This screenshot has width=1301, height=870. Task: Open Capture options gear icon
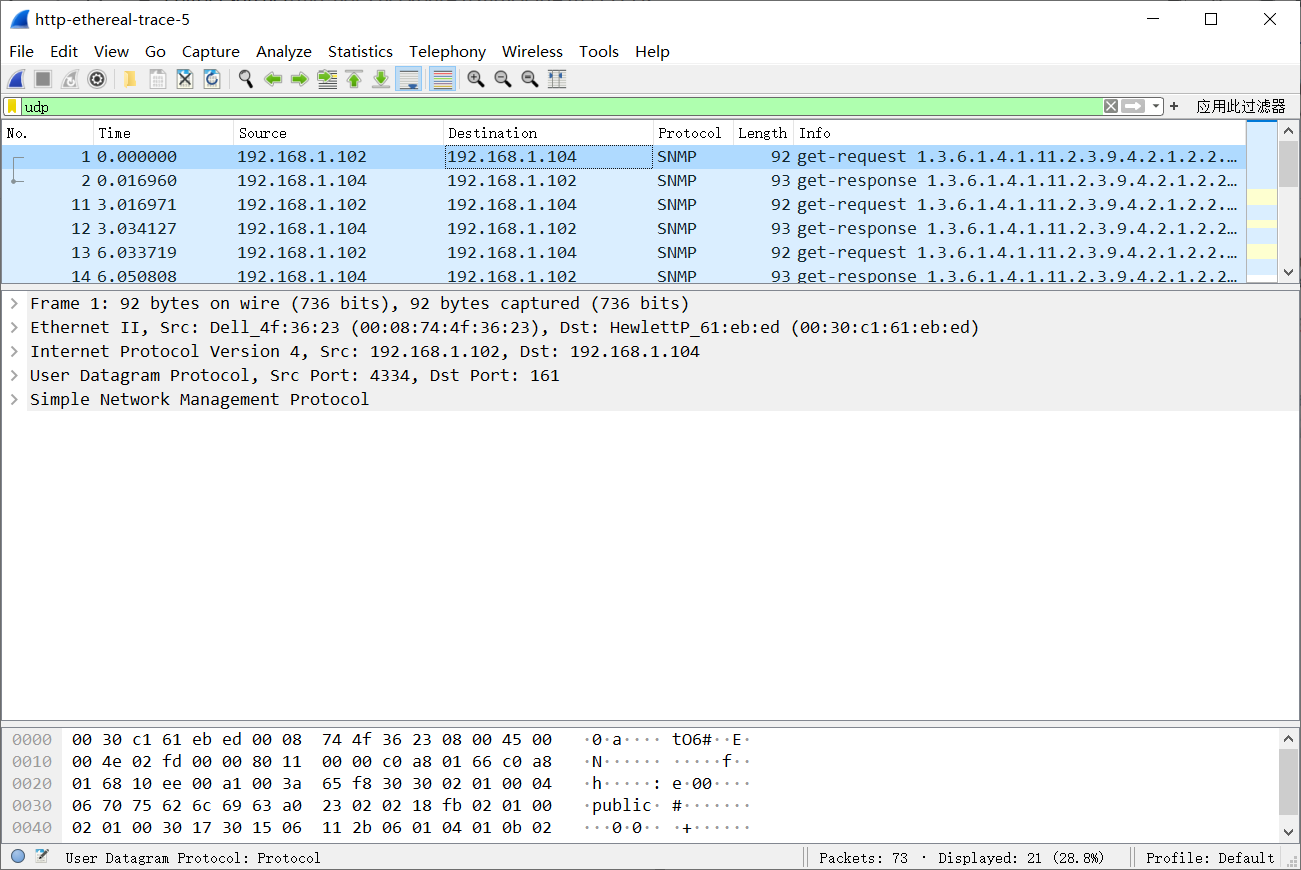pyautogui.click(x=97, y=79)
